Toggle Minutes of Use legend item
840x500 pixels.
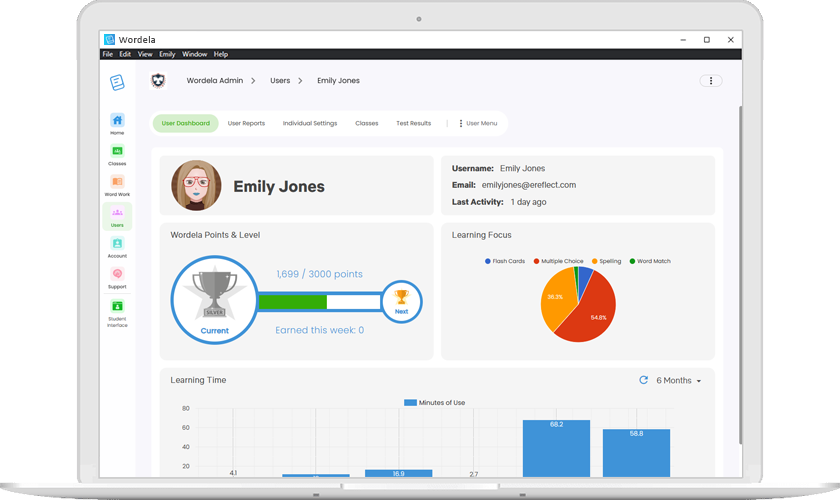point(434,402)
